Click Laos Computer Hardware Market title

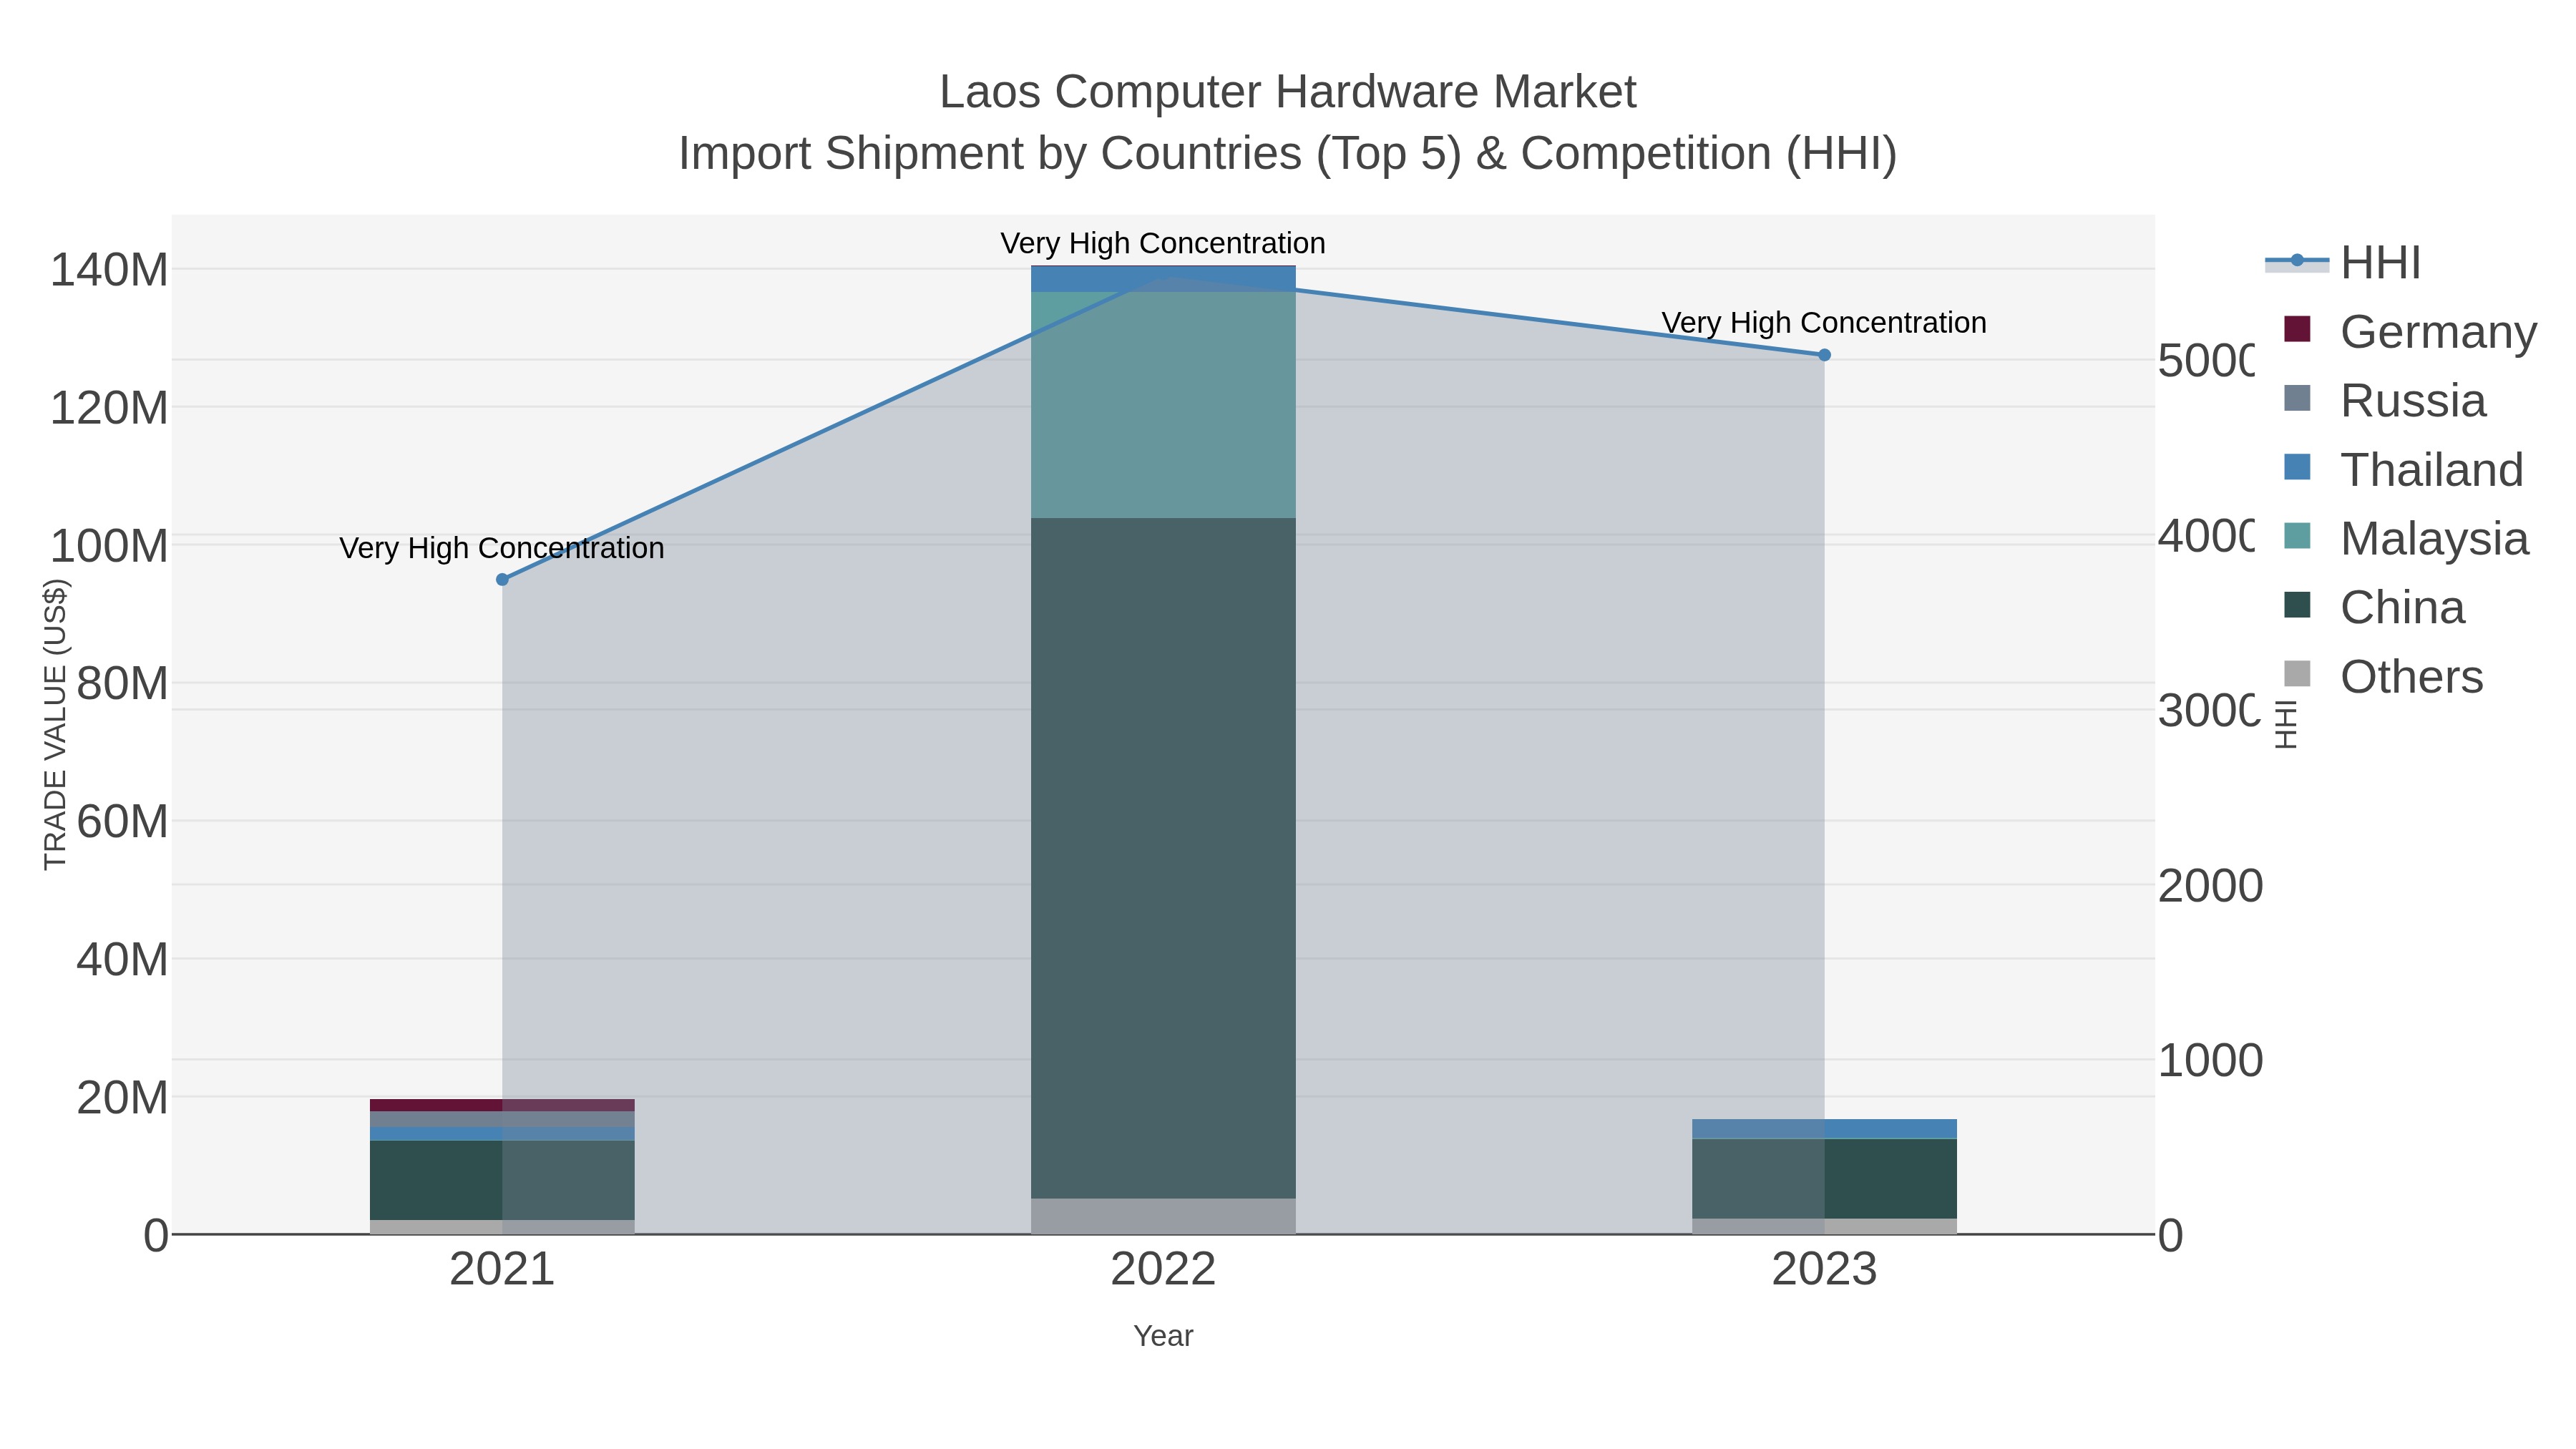1288,92
